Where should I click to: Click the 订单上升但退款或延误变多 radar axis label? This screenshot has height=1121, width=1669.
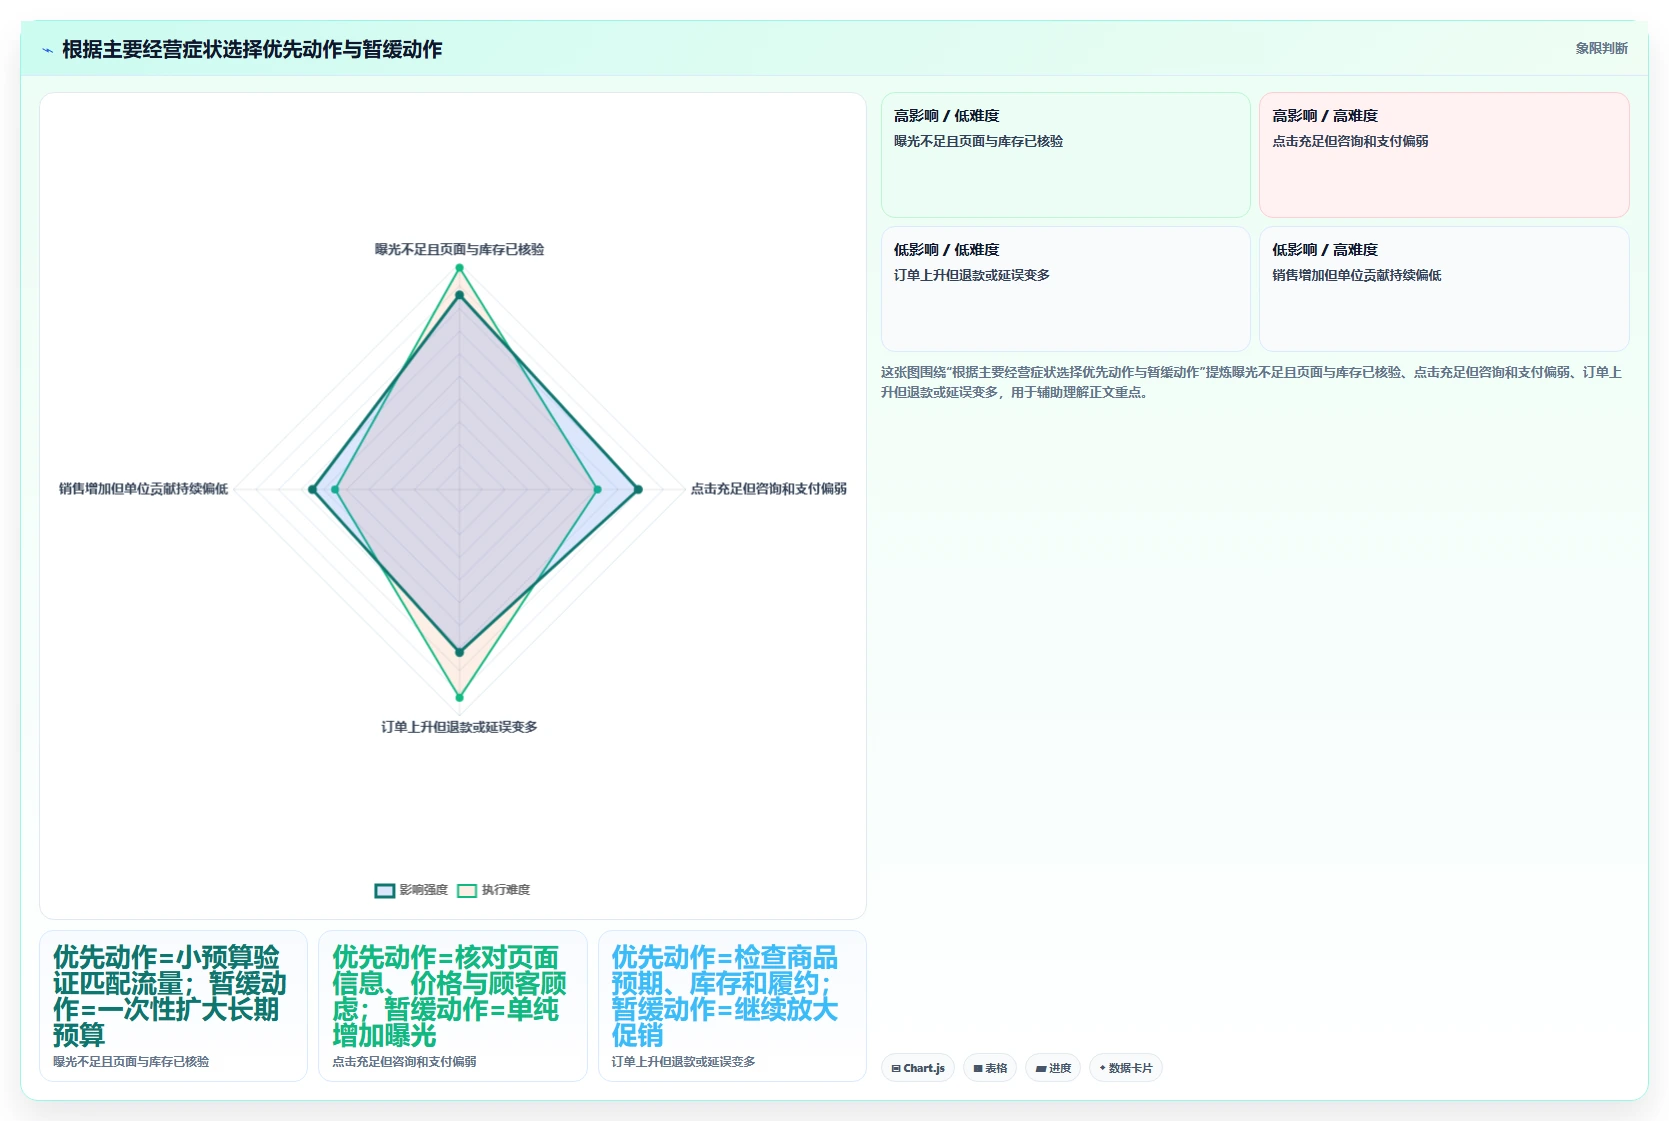coord(460,727)
